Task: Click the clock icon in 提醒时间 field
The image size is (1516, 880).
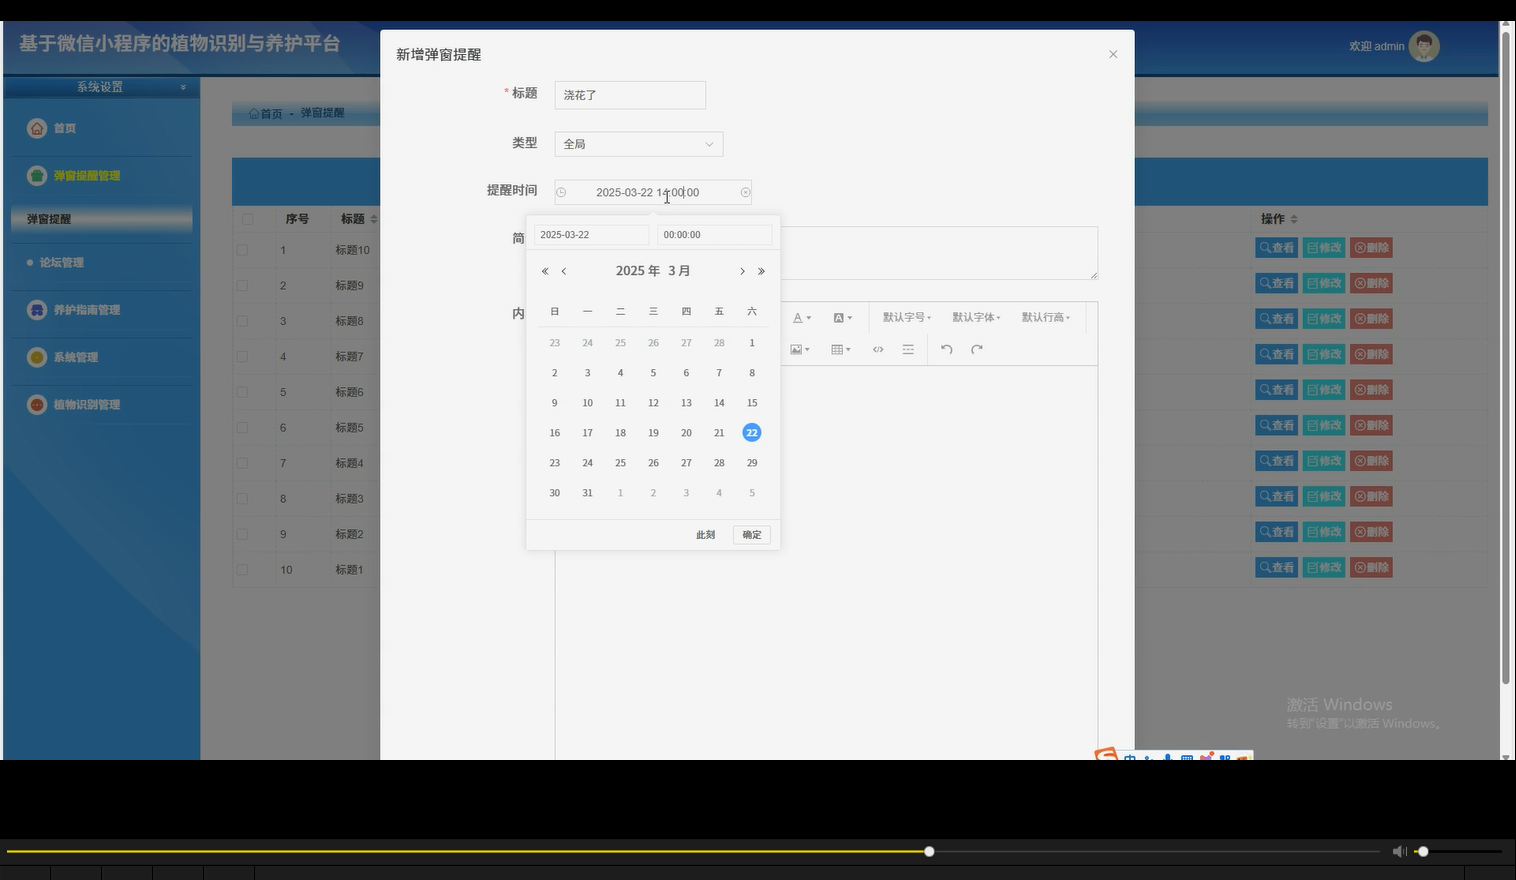Action: (561, 192)
